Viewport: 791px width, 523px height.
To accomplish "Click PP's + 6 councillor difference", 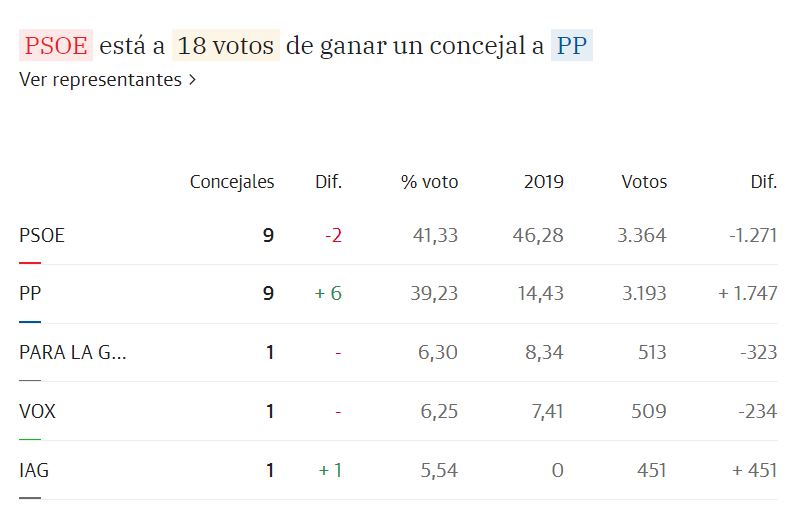I will (328, 294).
